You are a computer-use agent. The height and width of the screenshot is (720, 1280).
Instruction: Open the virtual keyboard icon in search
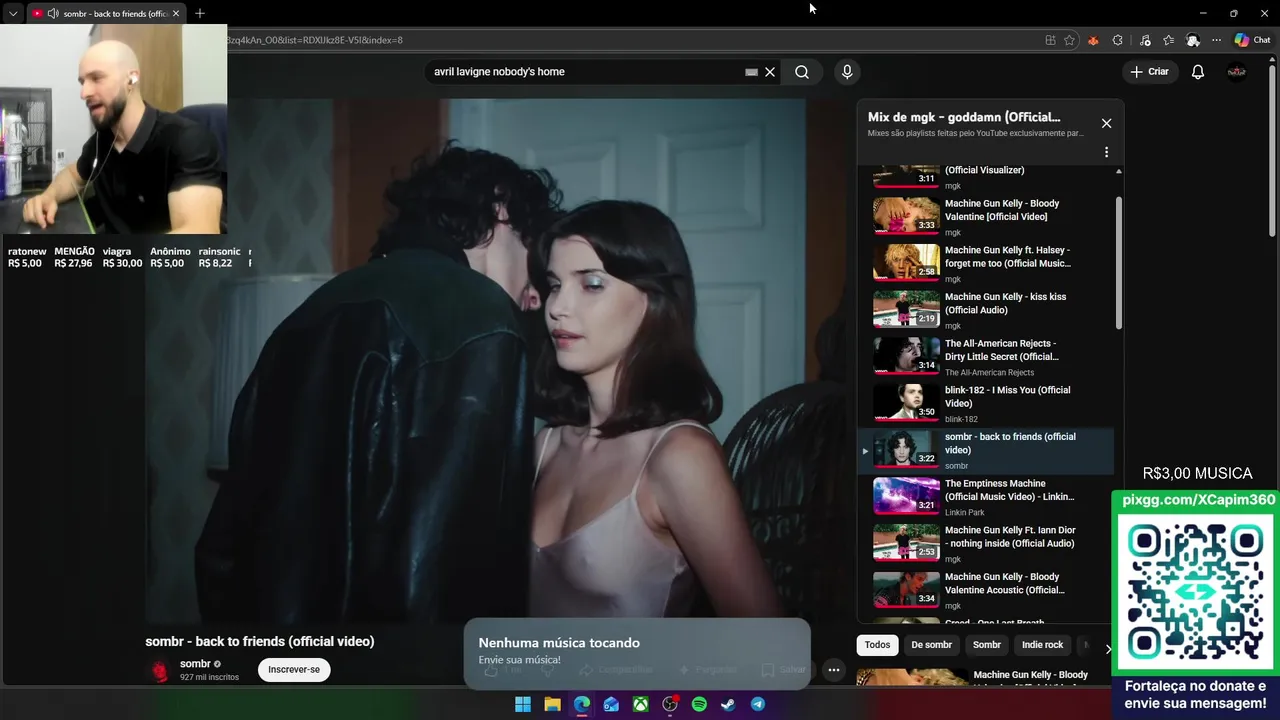point(751,72)
